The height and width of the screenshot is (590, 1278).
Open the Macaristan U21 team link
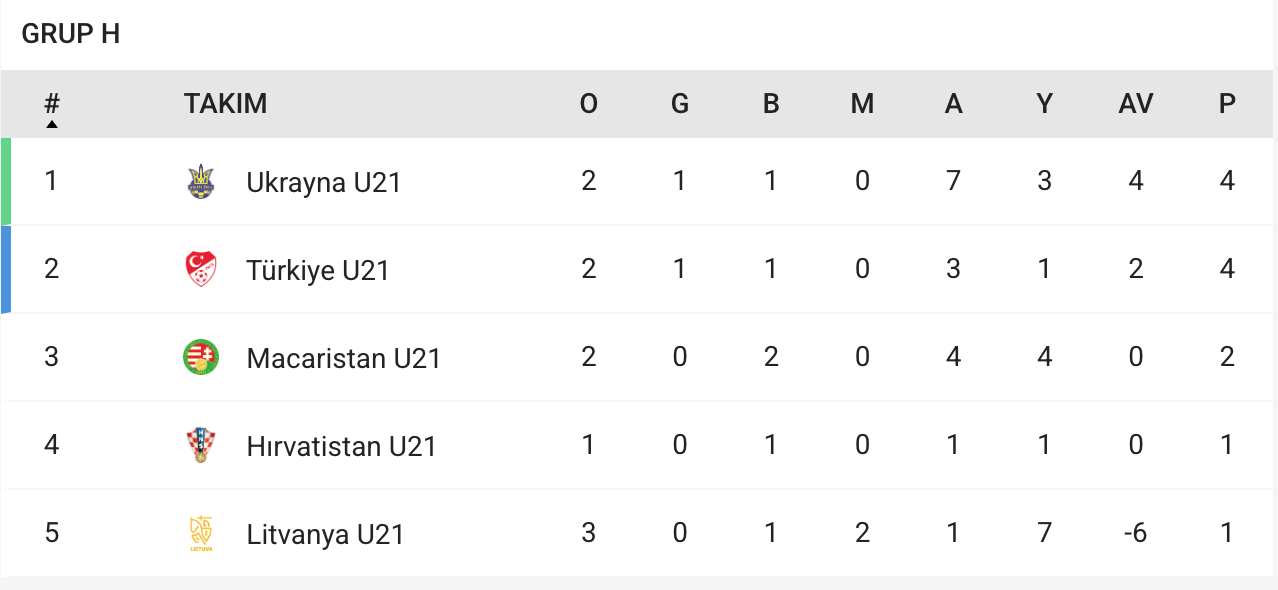coord(343,359)
